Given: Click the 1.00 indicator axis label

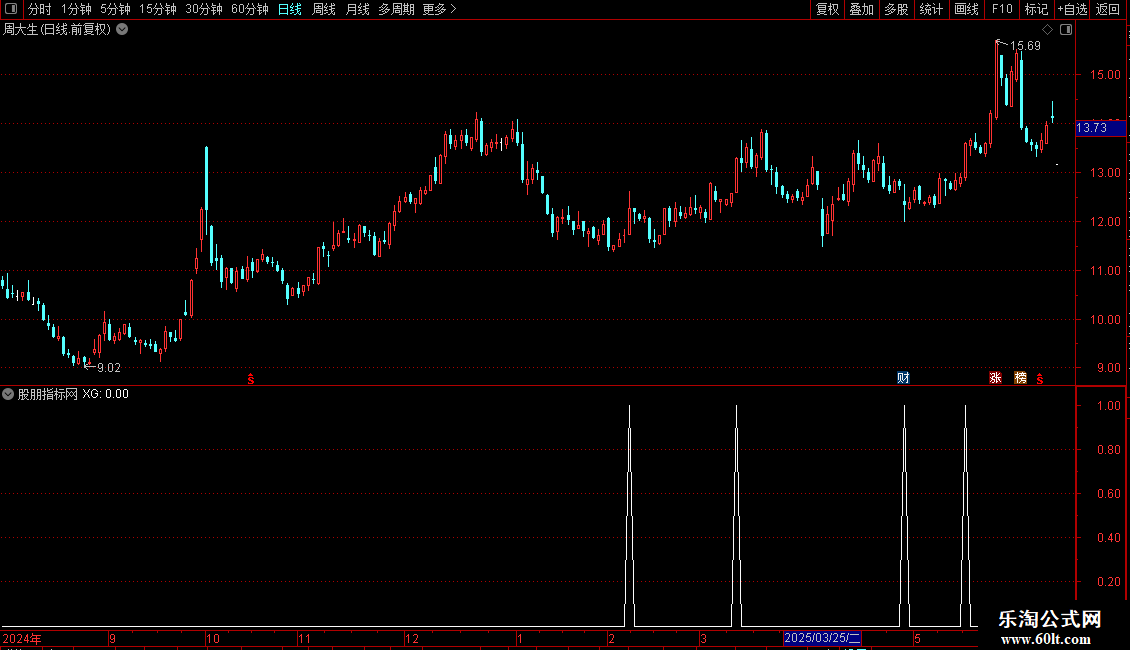Looking at the screenshot, I should coord(1108,406).
